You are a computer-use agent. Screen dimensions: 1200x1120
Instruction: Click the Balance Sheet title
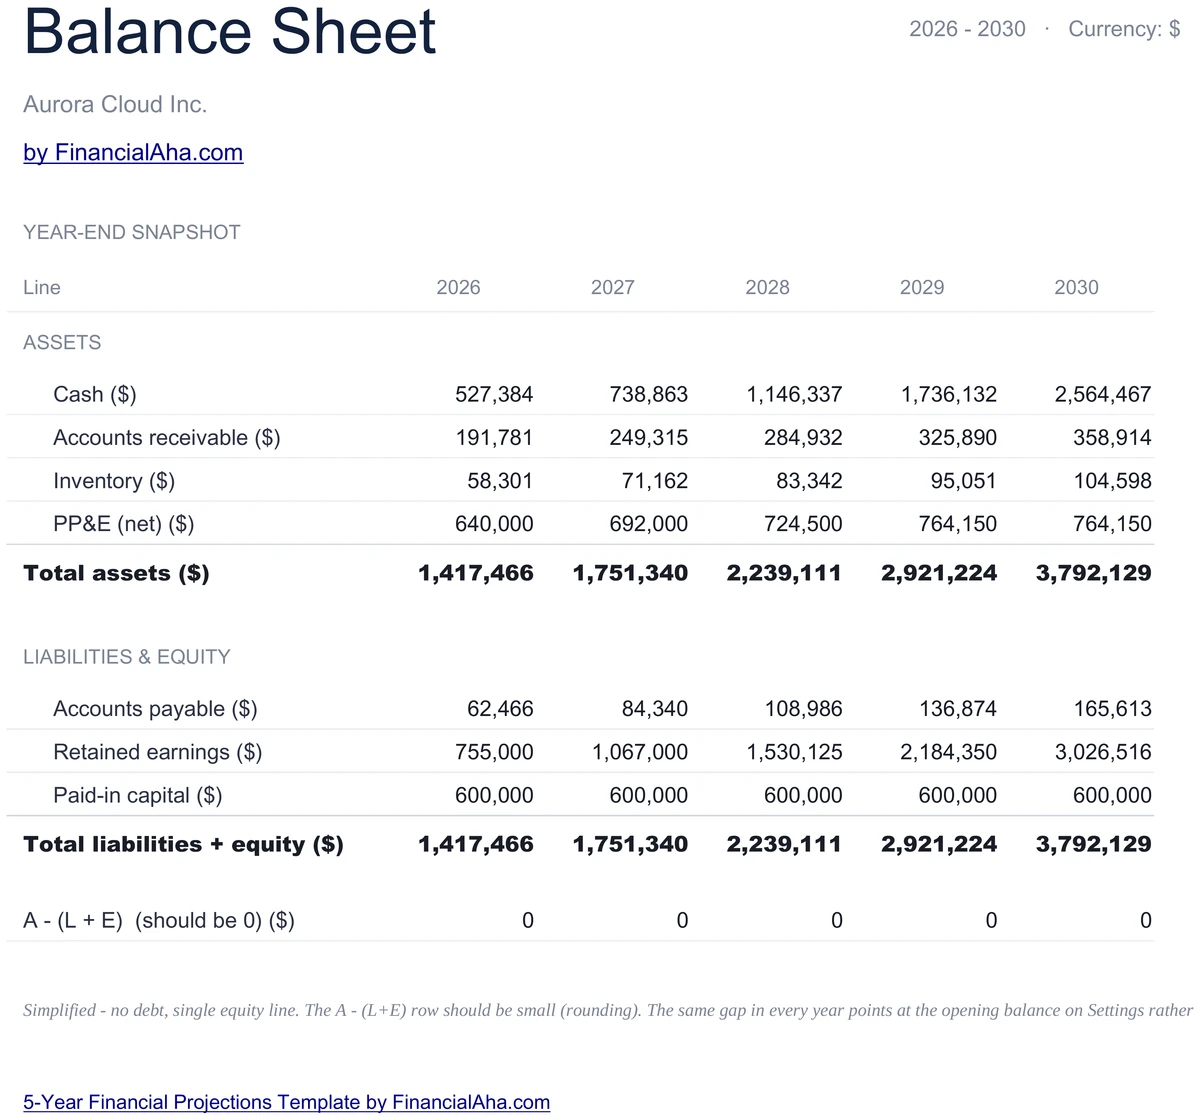229,30
